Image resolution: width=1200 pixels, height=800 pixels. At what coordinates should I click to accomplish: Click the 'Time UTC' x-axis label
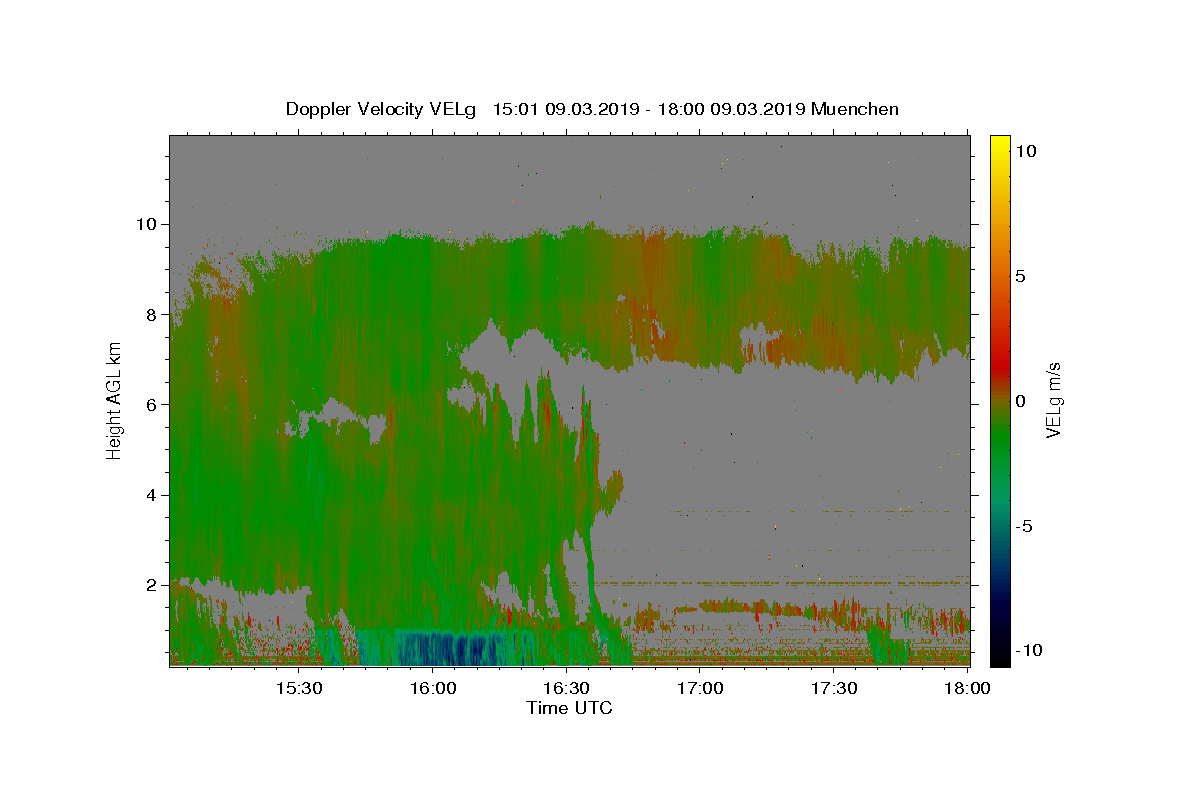569,708
